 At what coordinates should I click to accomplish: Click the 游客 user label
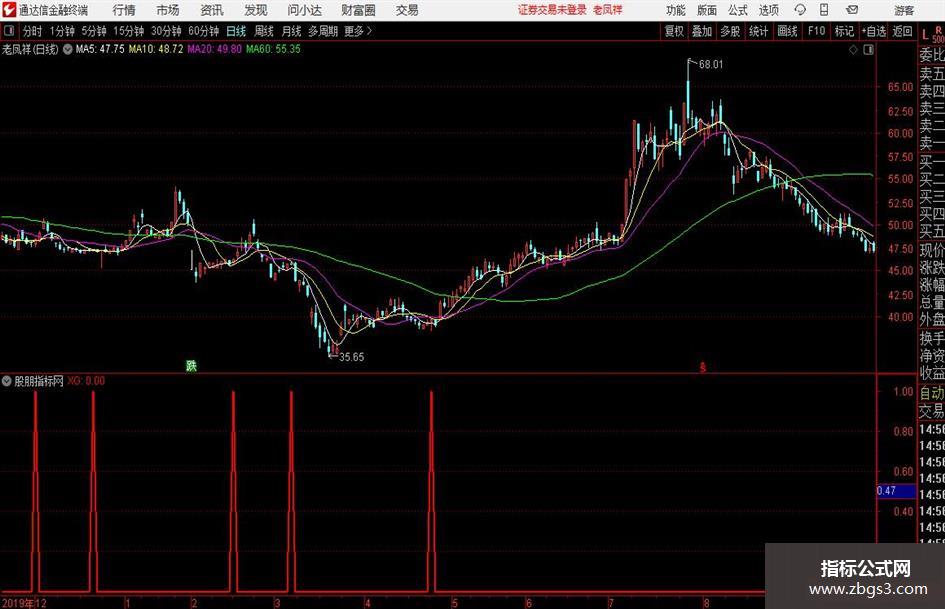[x=904, y=10]
